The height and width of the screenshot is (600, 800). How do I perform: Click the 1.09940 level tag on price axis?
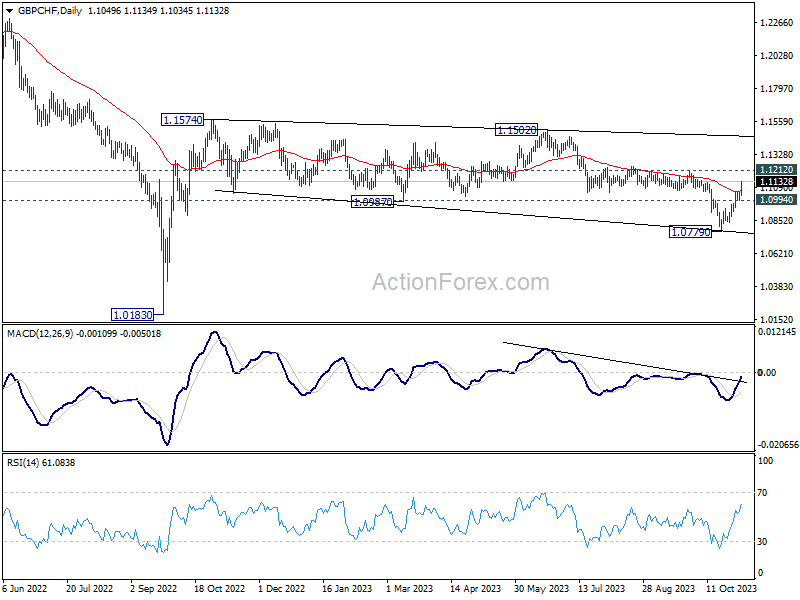pos(776,200)
